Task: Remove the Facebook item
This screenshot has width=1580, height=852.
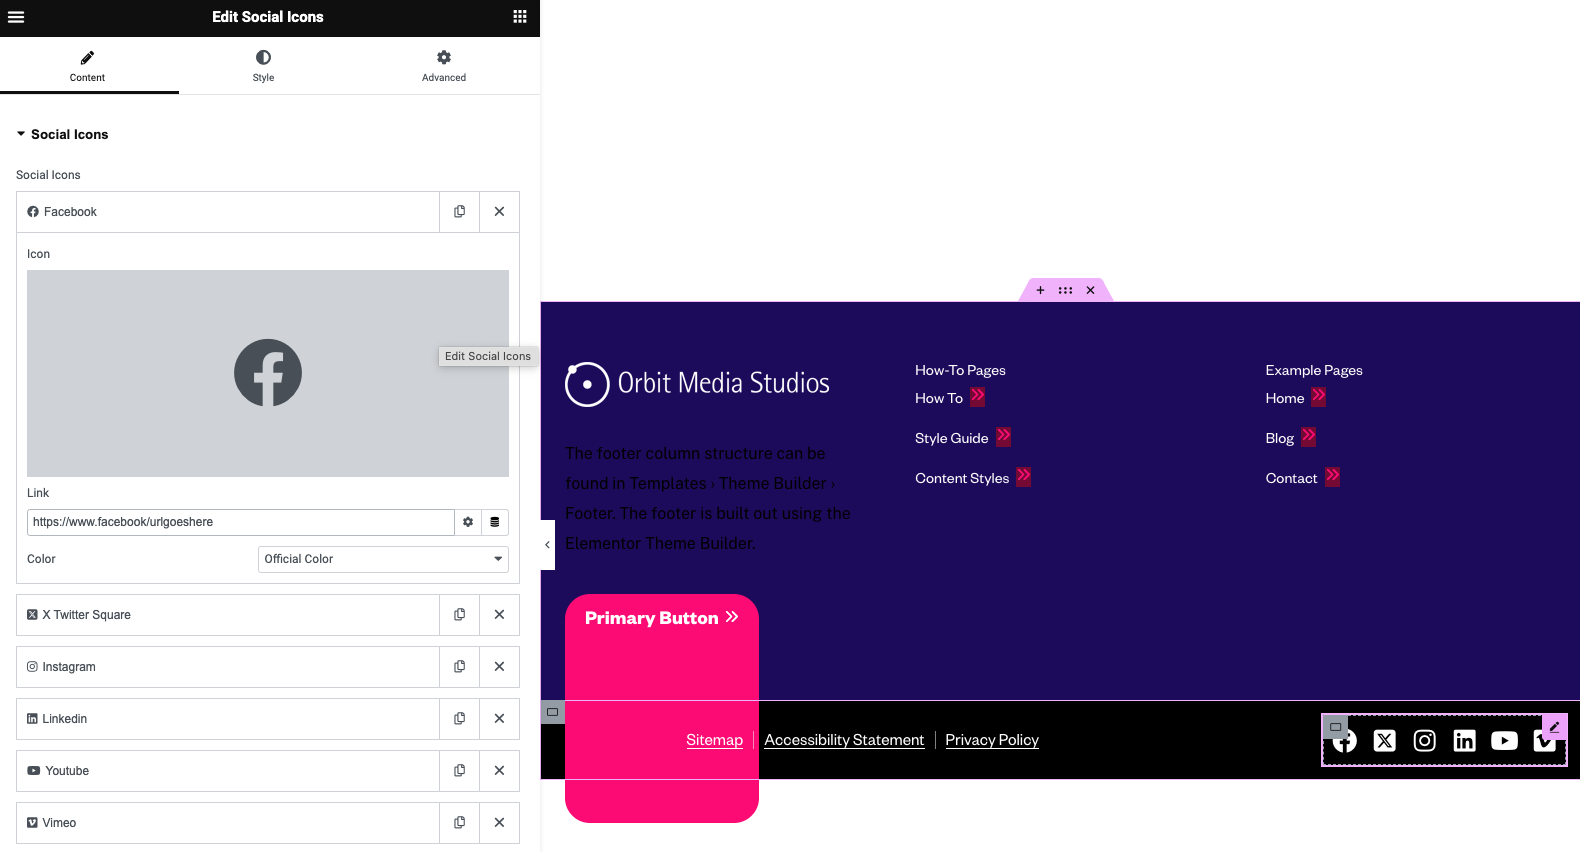Action: [x=499, y=212]
